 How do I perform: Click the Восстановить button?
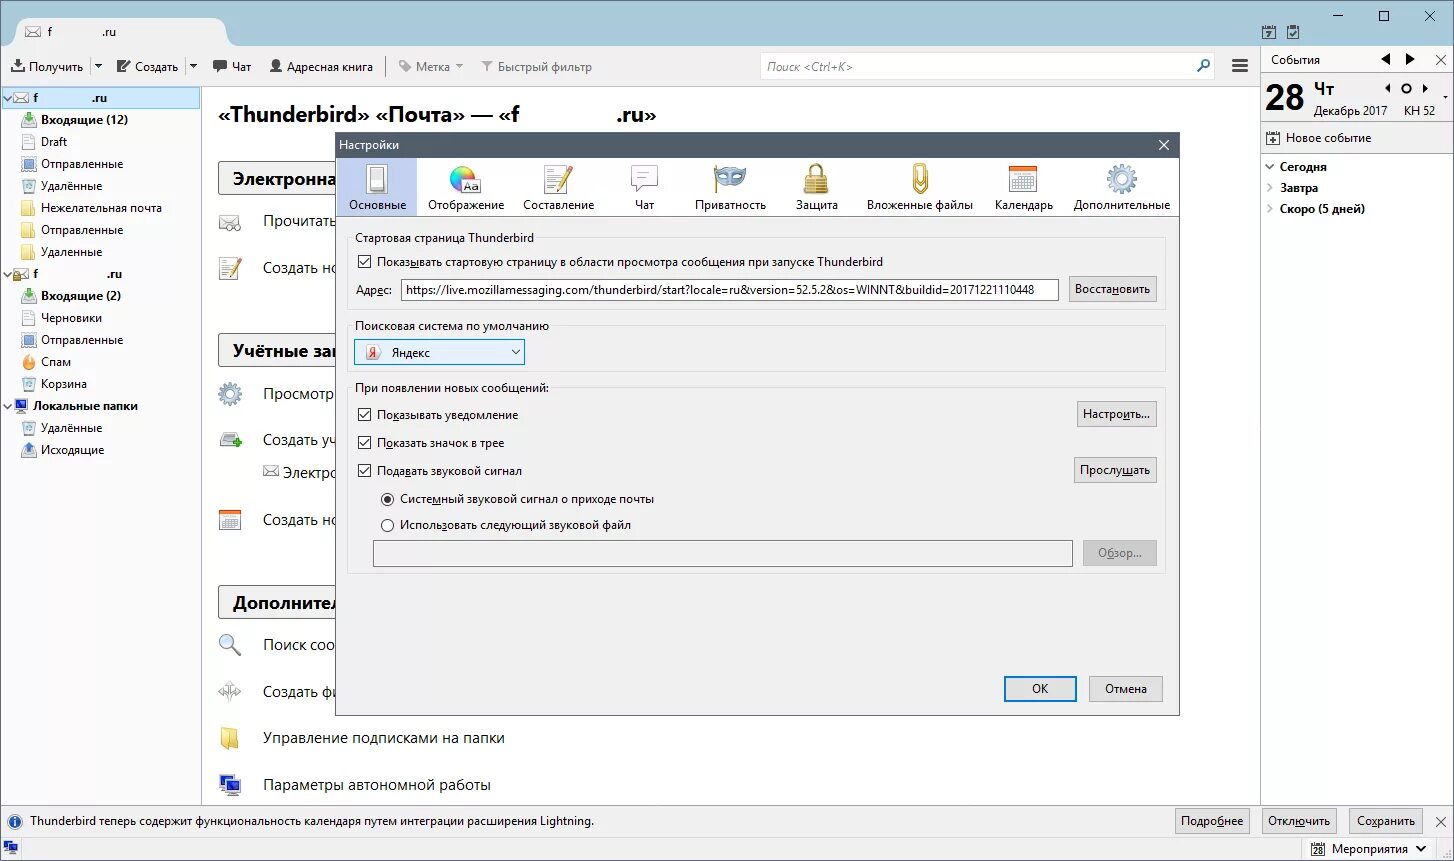coord(1112,290)
